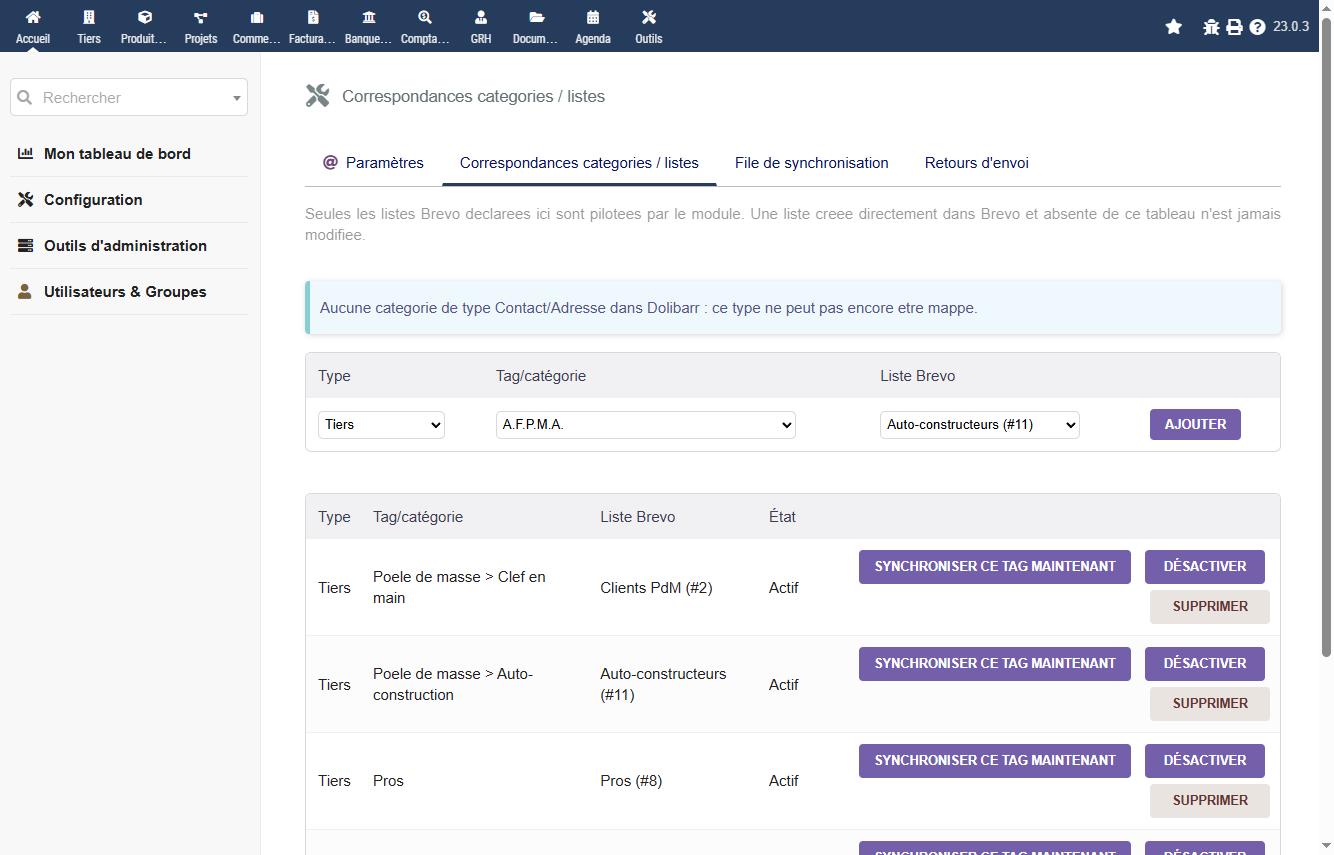Viewport: 1334px width, 855px height.
Task: Open the Tiers building icon
Action: click(x=89, y=17)
